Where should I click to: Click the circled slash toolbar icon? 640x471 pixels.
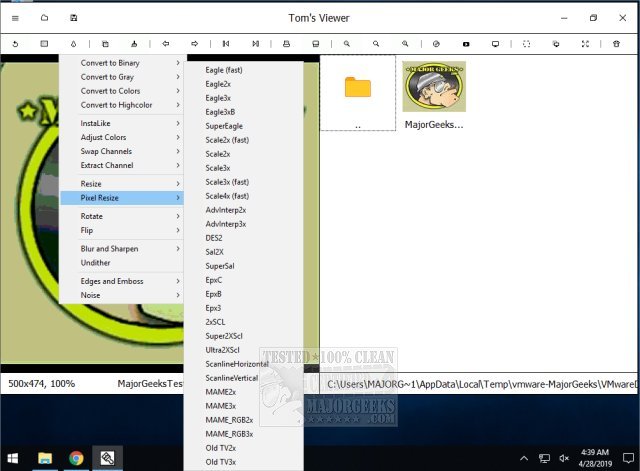pyautogui.click(x=436, y=44)
